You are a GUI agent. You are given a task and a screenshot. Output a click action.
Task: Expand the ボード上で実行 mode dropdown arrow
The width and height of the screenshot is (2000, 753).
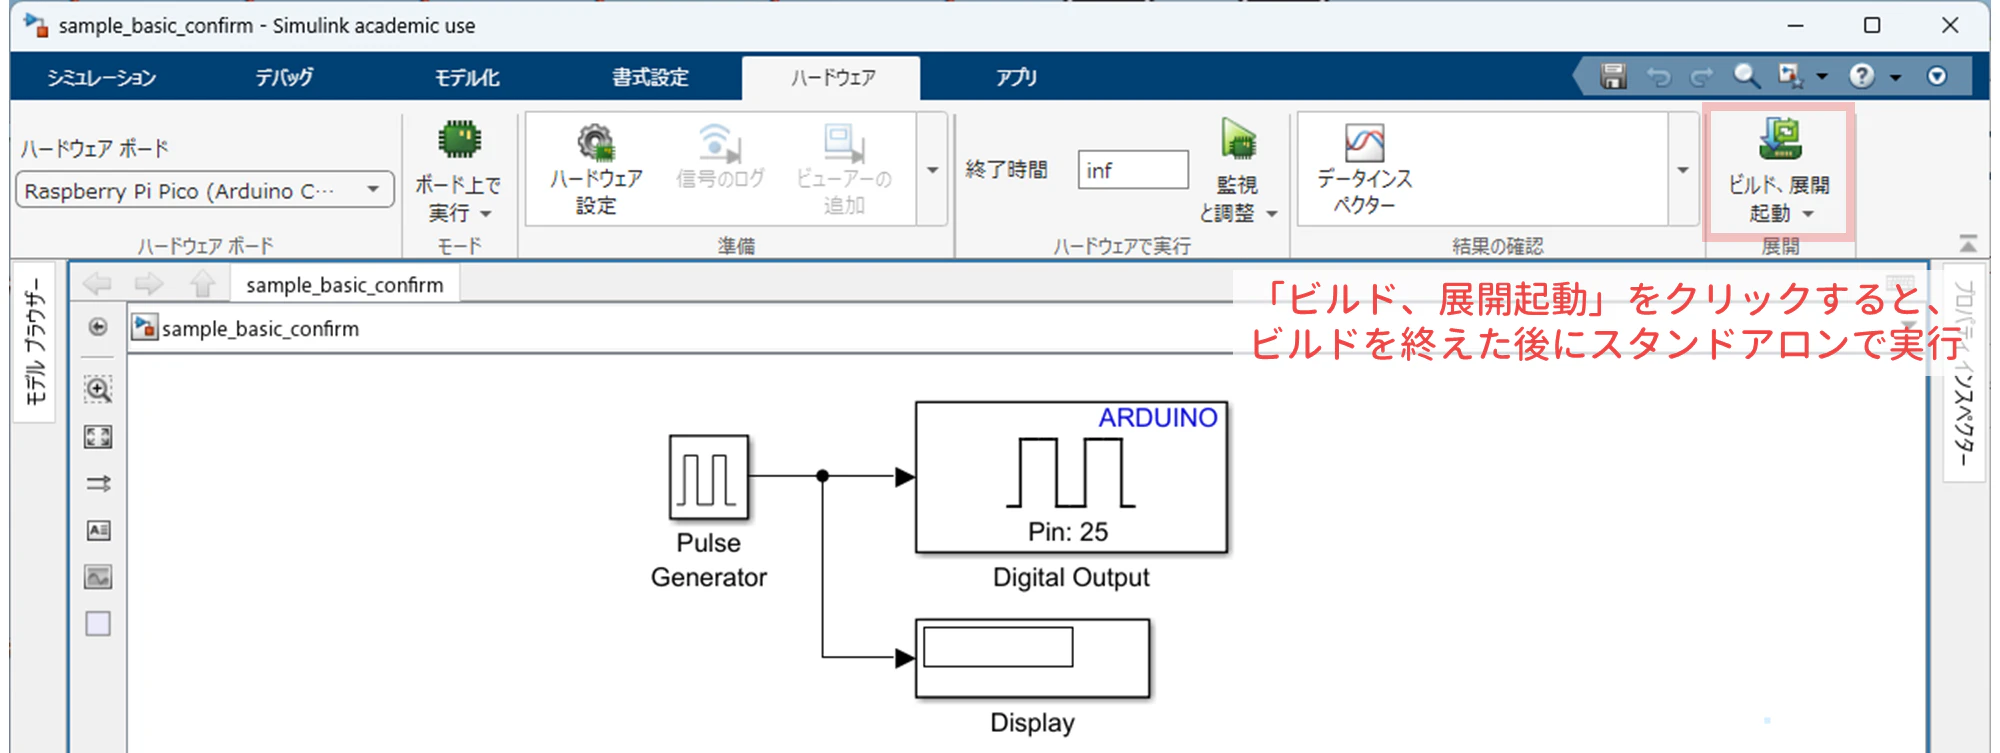tap(486, 214)
